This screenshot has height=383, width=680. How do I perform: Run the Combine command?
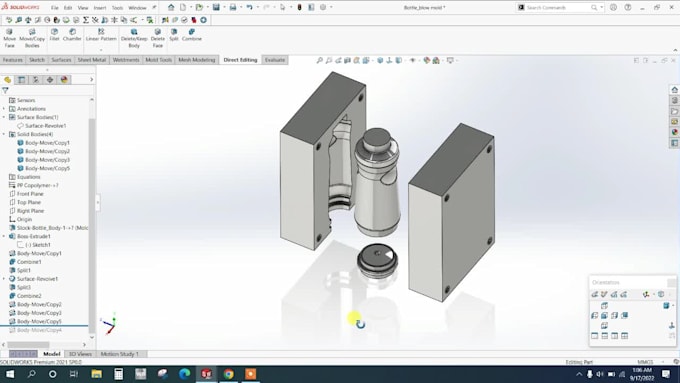click(192, 35)
